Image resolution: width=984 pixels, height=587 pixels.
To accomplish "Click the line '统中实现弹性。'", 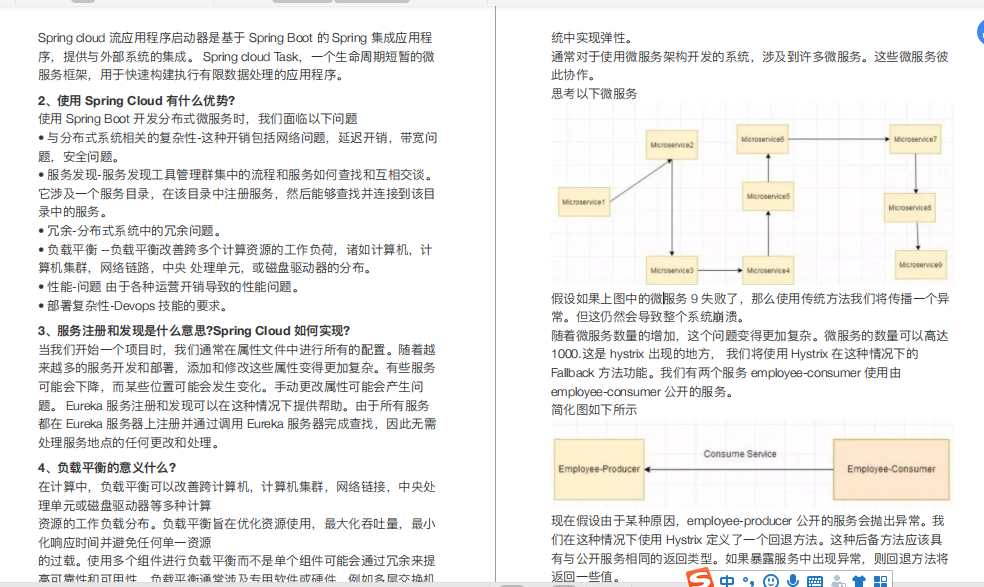I will (x=594, y=38).
